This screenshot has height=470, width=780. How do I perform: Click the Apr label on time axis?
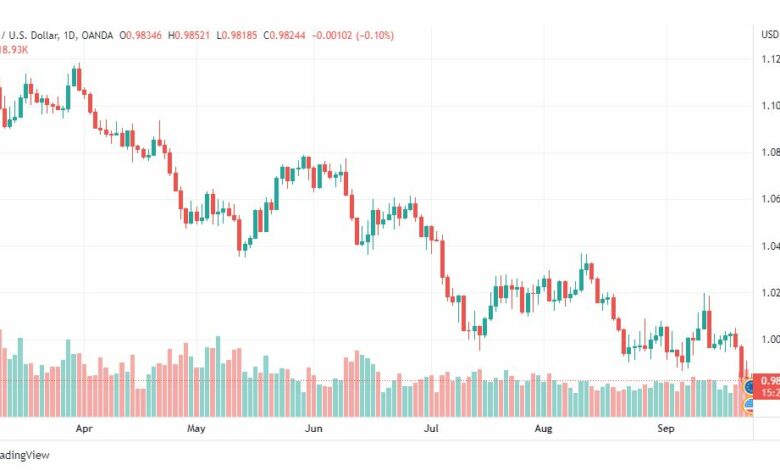[84, 428]
